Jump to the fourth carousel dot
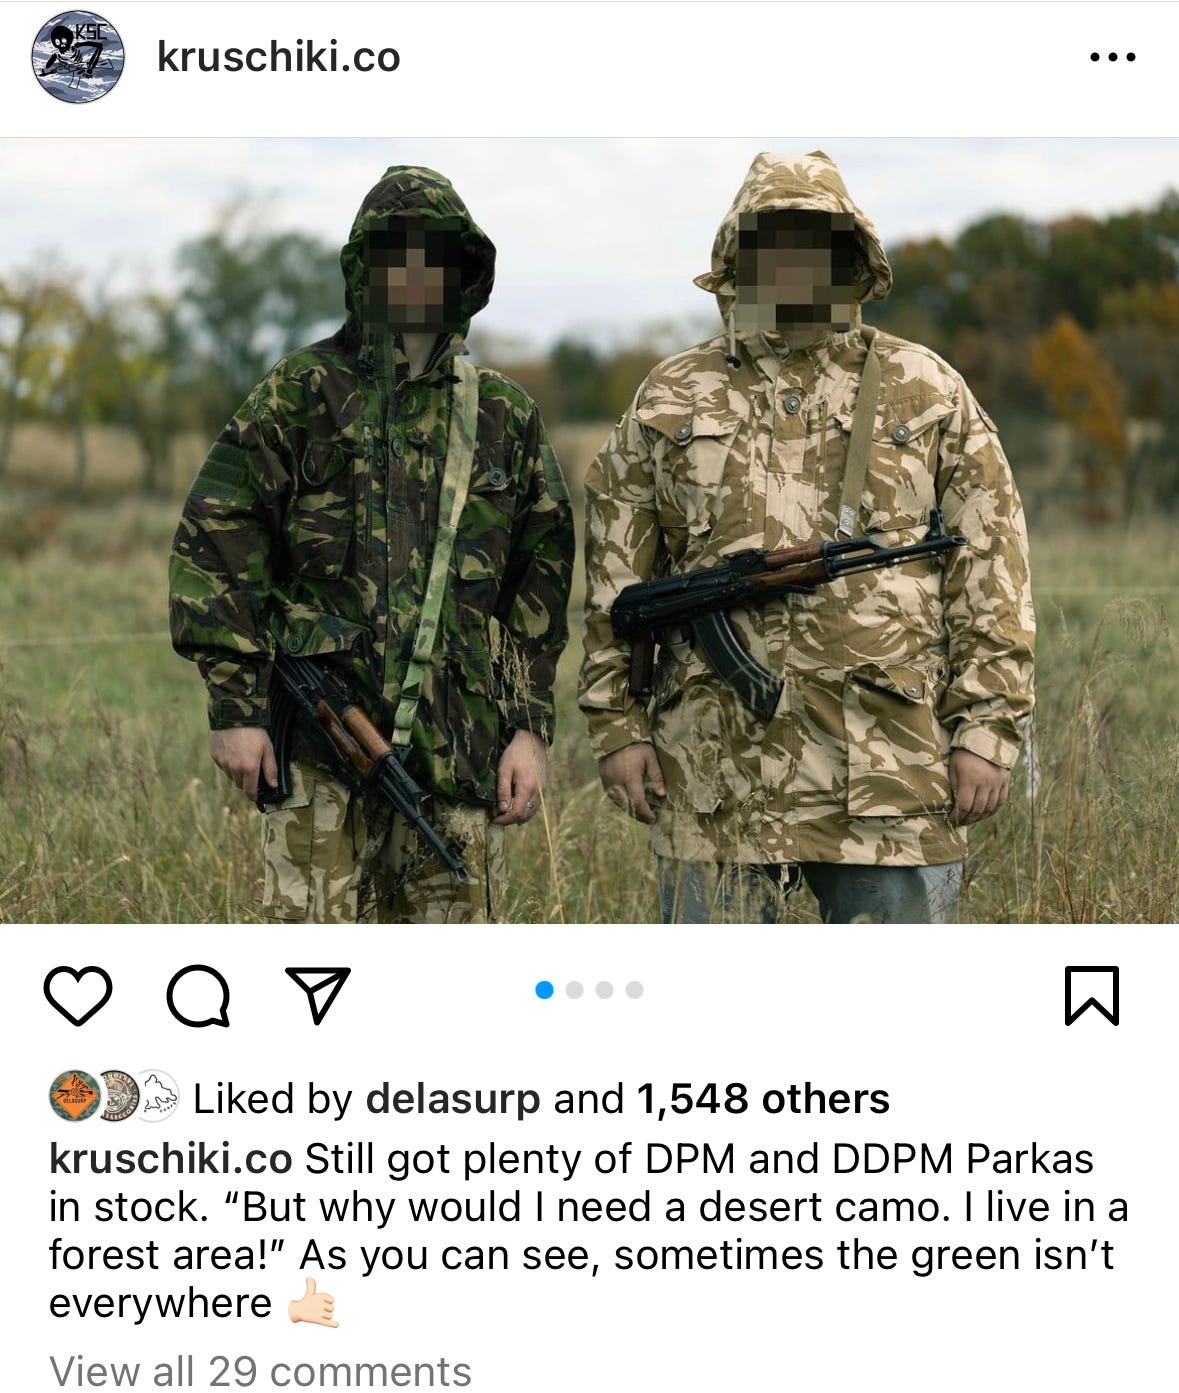Image resolution: width=1179 pixels, height=1393 pixels. [634, 990]
